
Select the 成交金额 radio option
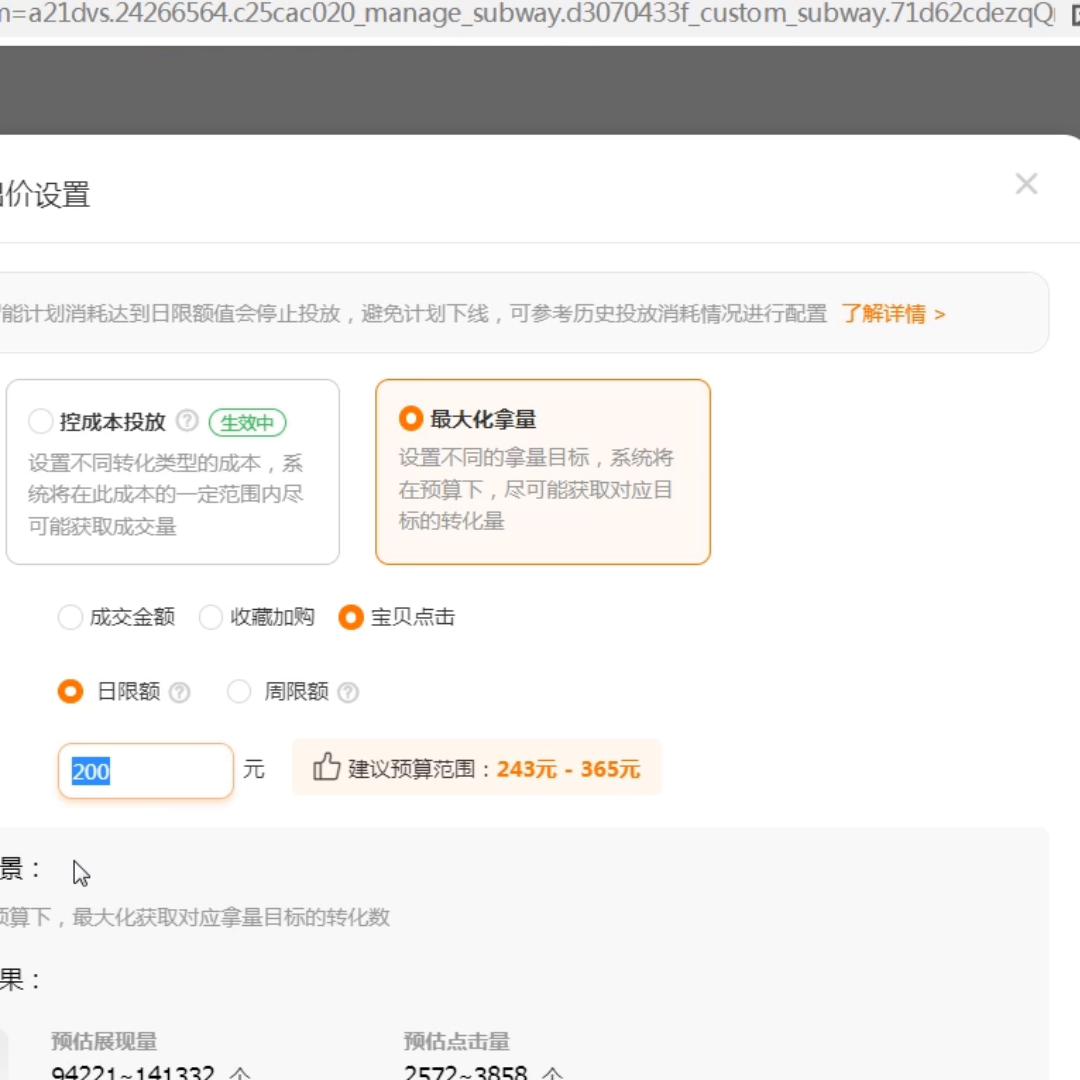click(x=70, y=617)
